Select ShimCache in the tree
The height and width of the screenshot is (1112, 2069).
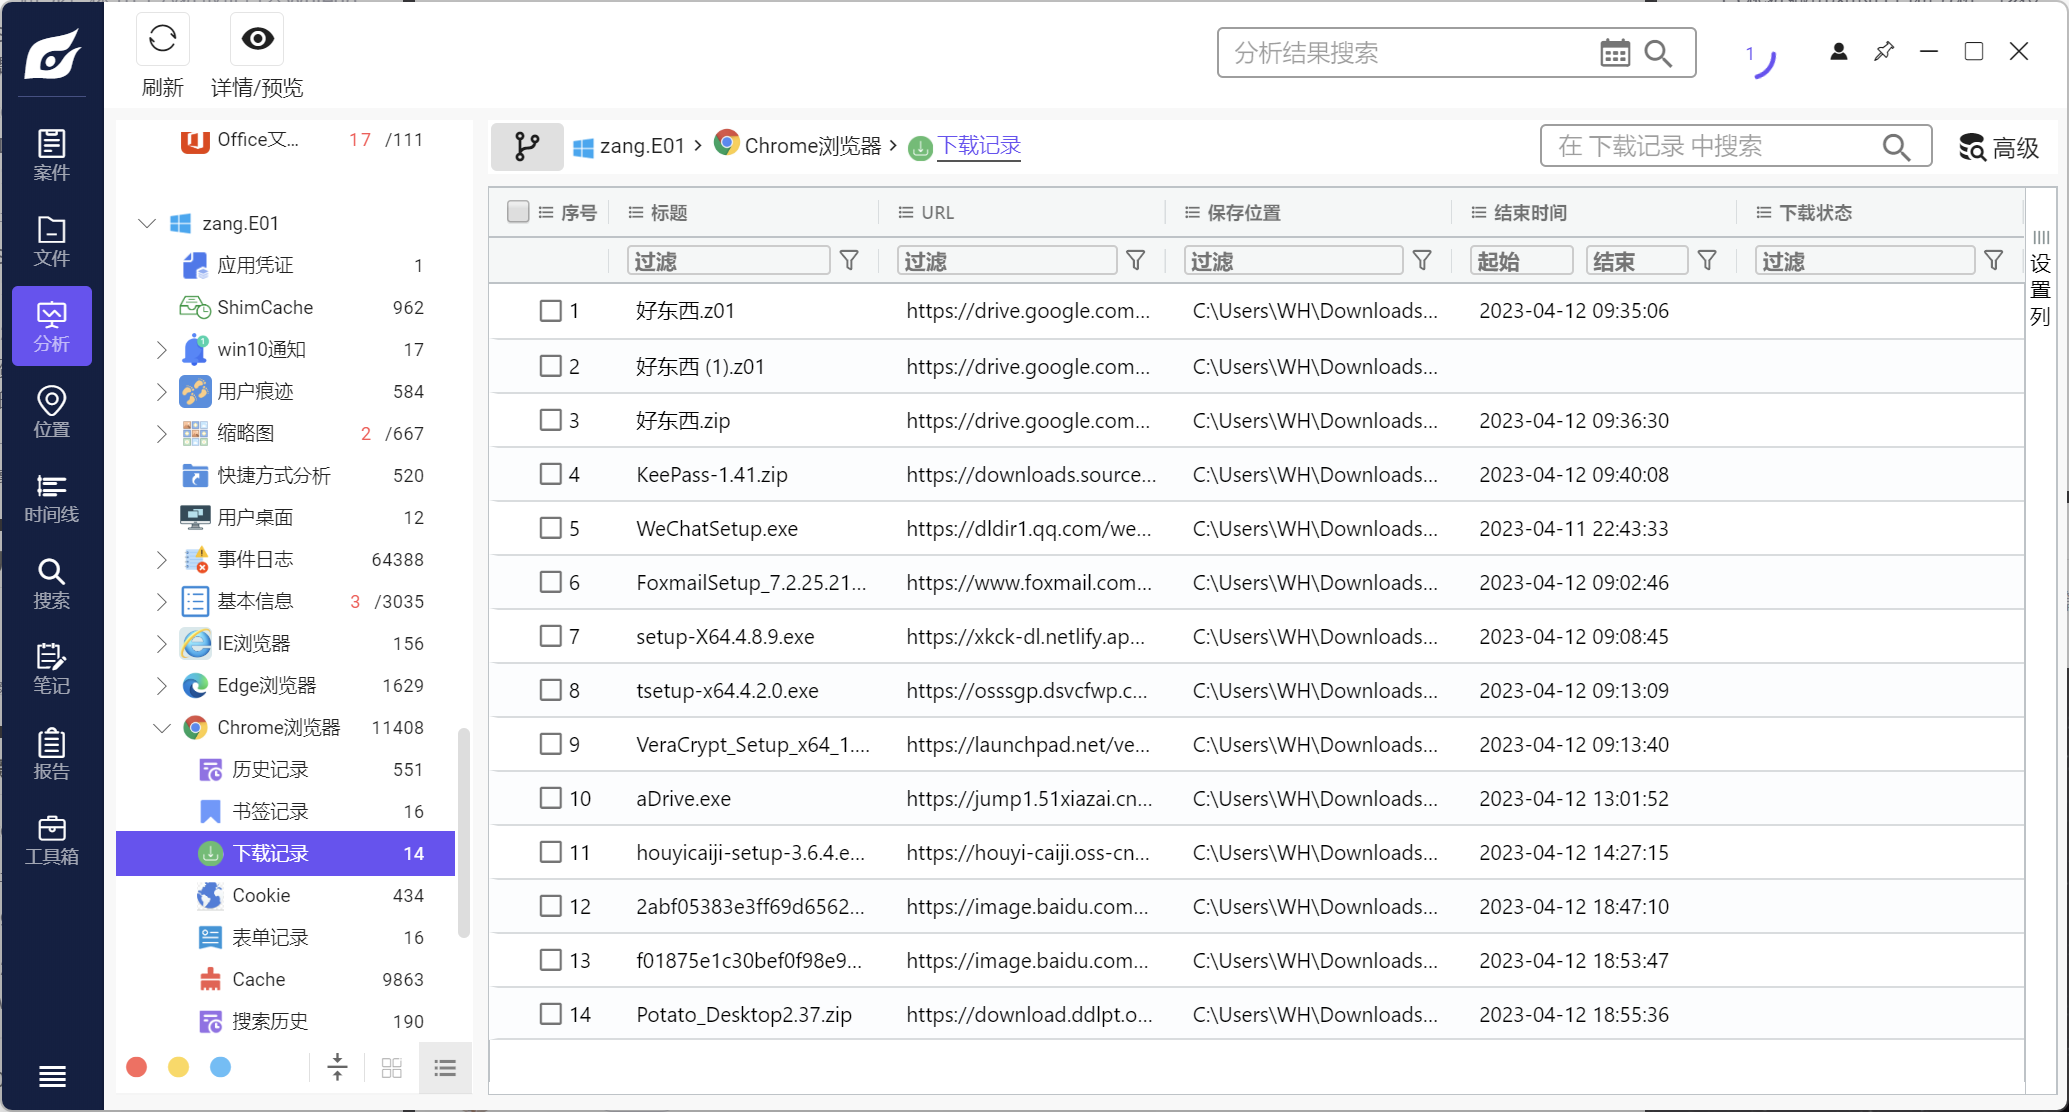[x=285, y=307]
